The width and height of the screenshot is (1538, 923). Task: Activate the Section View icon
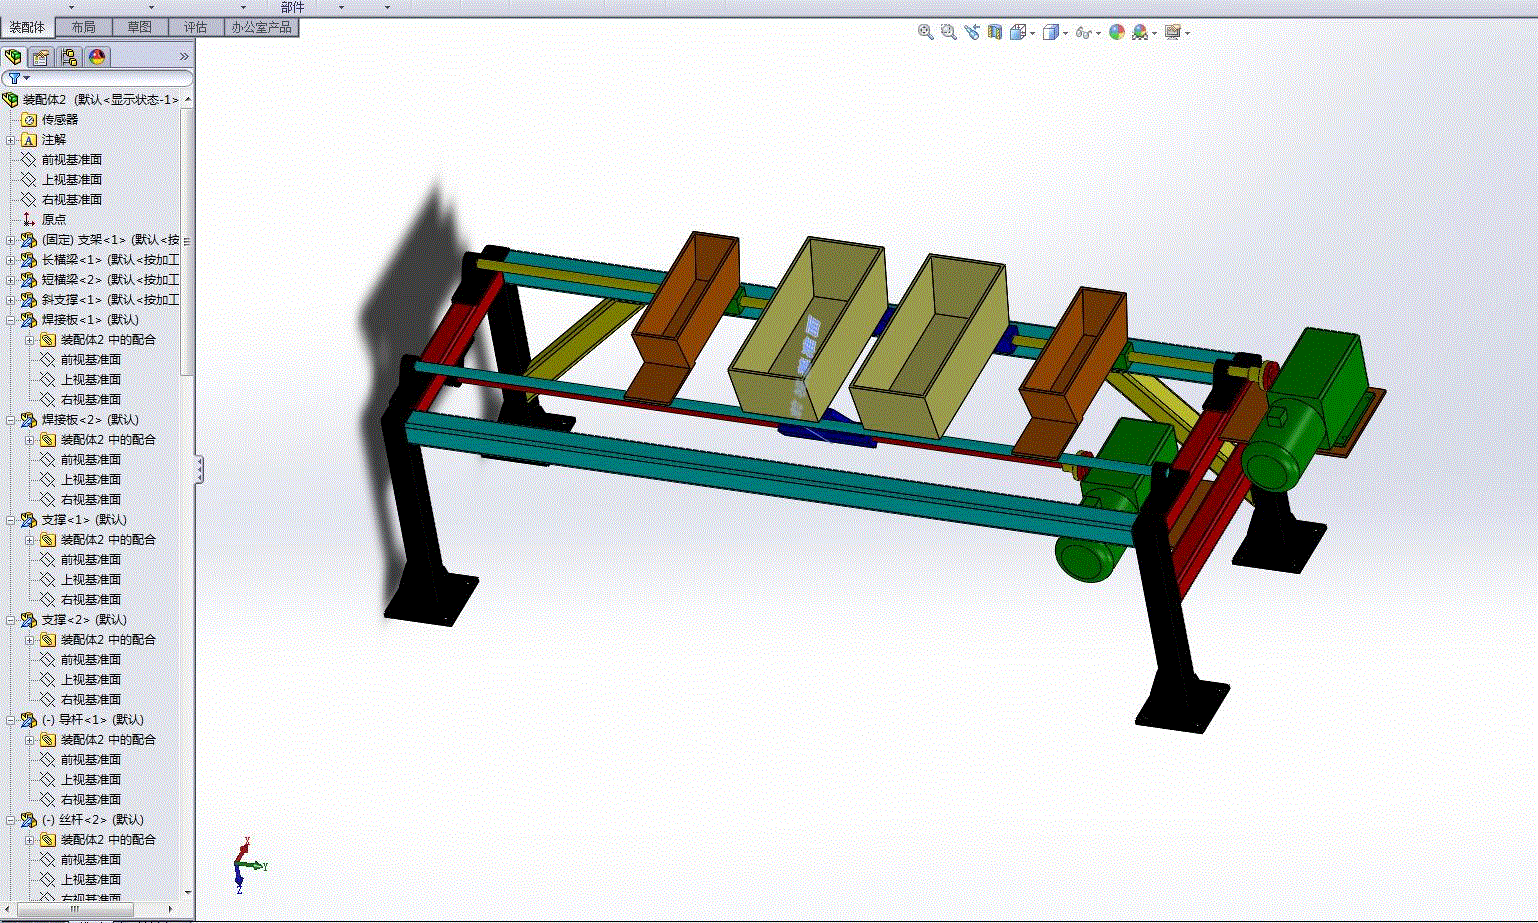[x=994, y=32]
